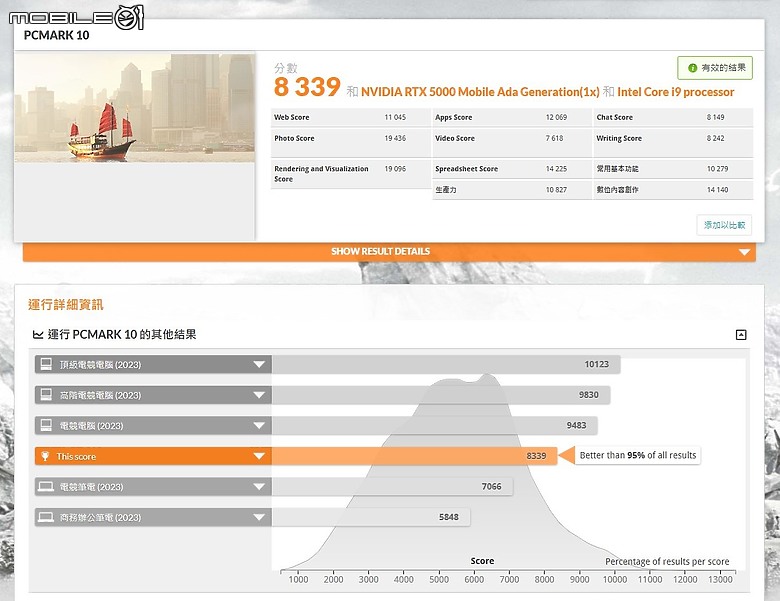Screen dimensions: 780x601
Task: Expand the 頂級電競電腦 (2023) dropdown
Action: point(259,365)
